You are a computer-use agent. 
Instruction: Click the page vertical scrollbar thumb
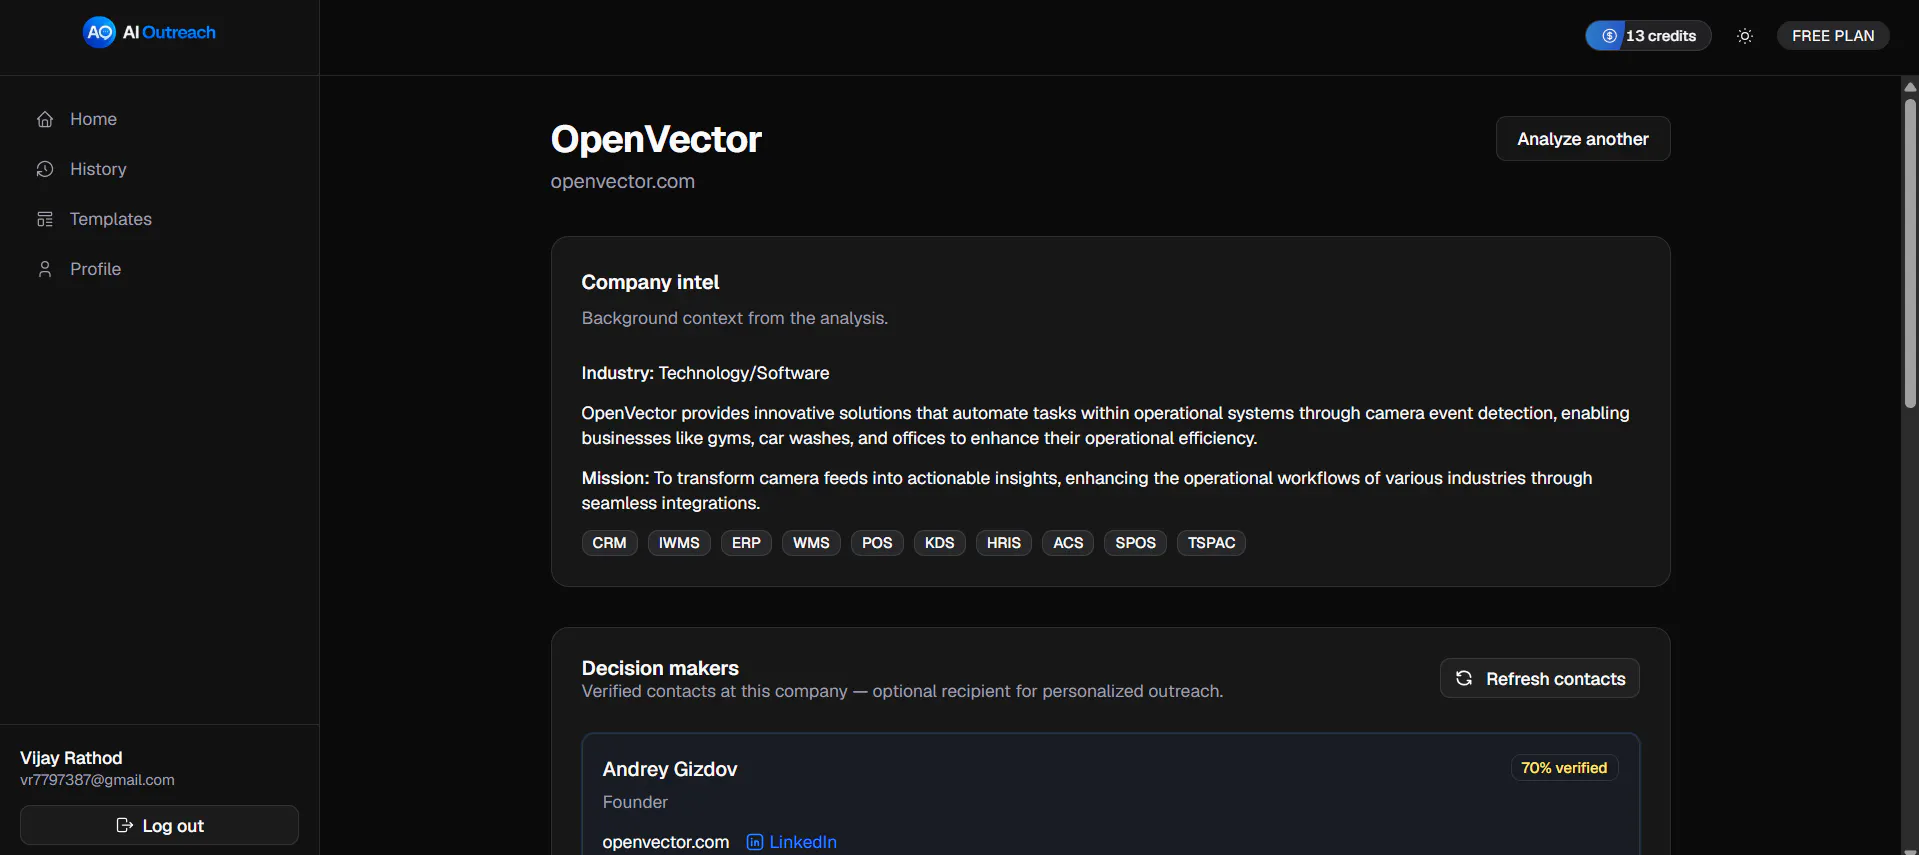point(1910,253)
